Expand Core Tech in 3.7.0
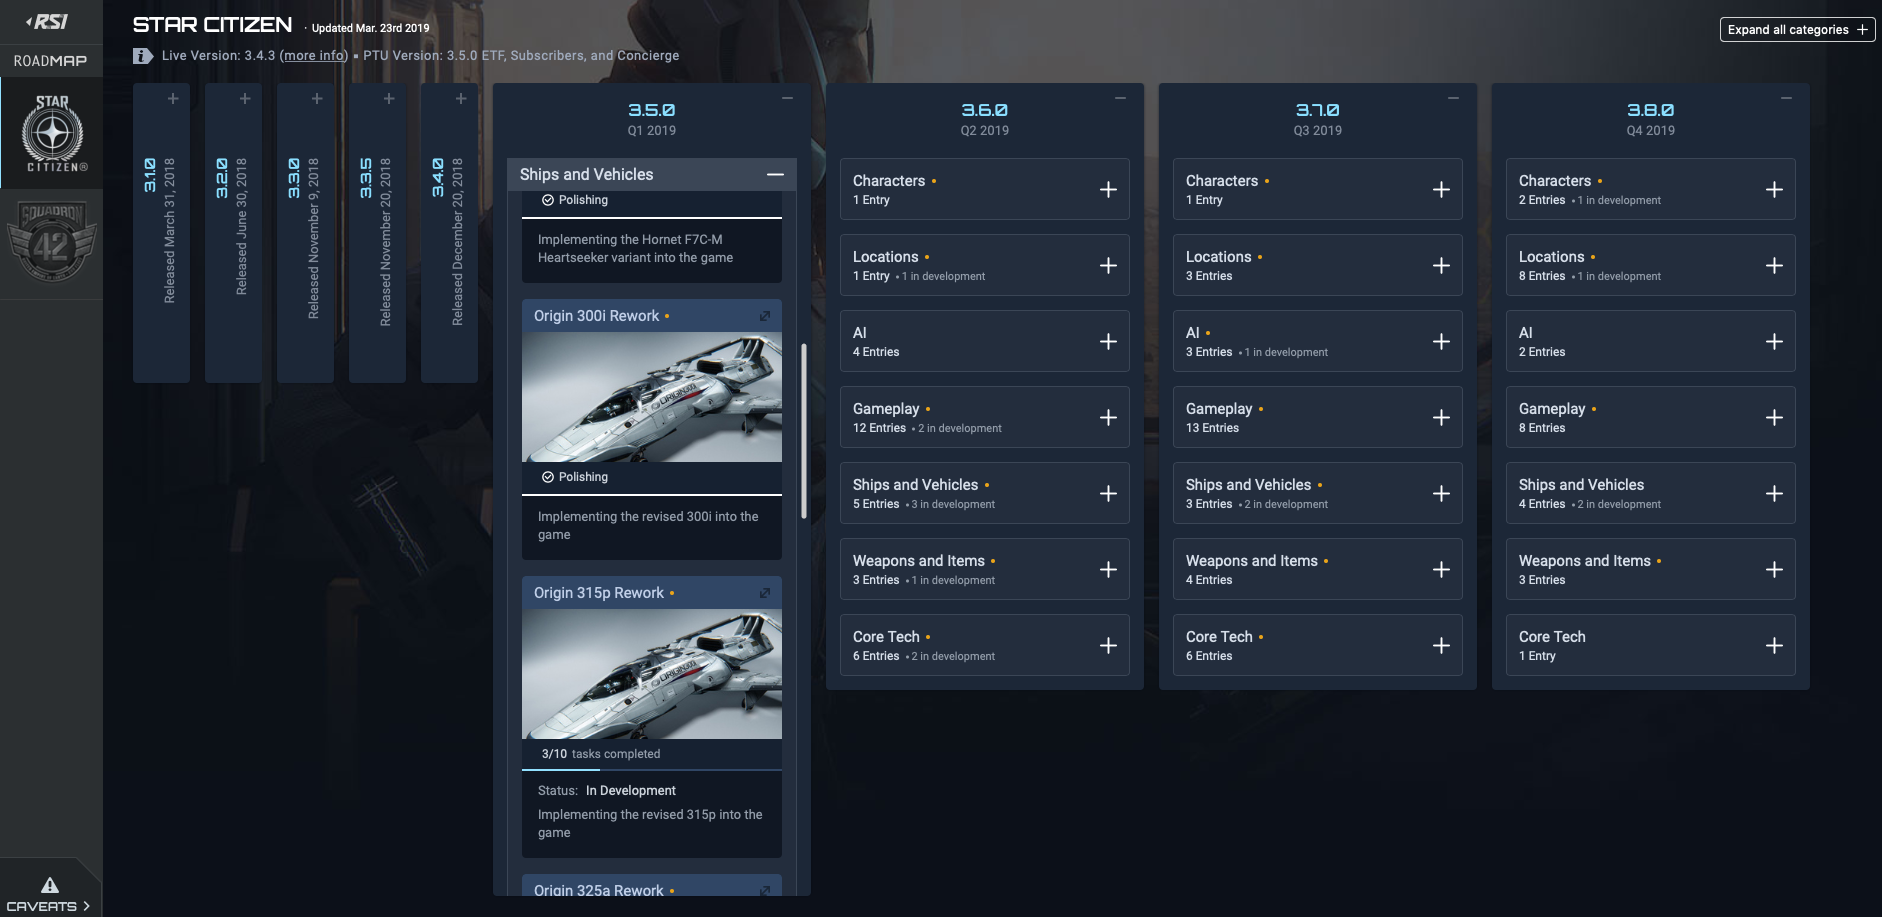 1441,646
